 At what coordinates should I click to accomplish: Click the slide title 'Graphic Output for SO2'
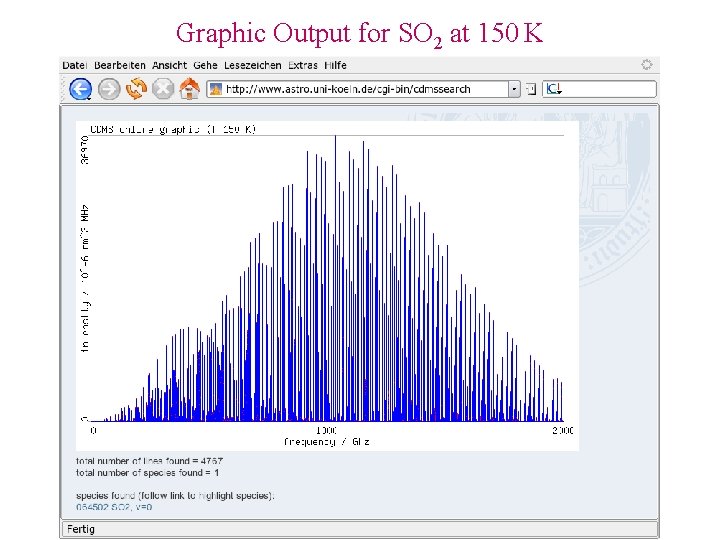359,34
